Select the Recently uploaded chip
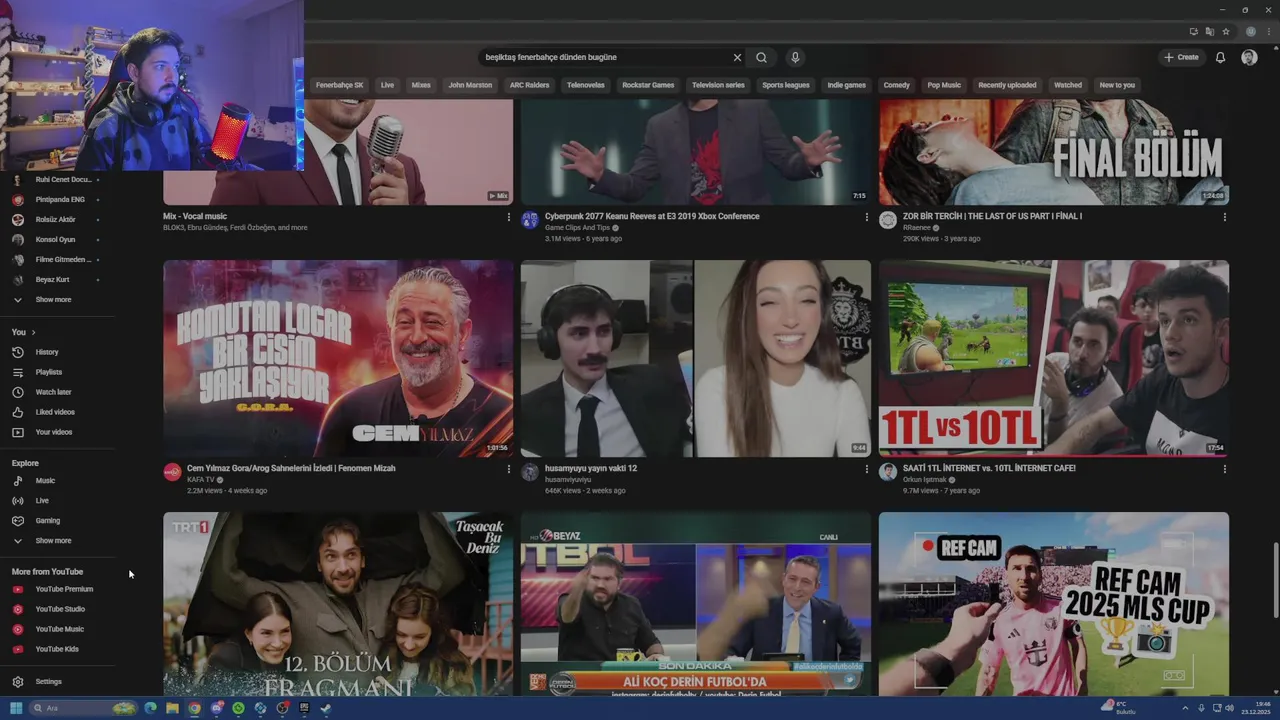The image size is (1280, 720). (1007, 85)
